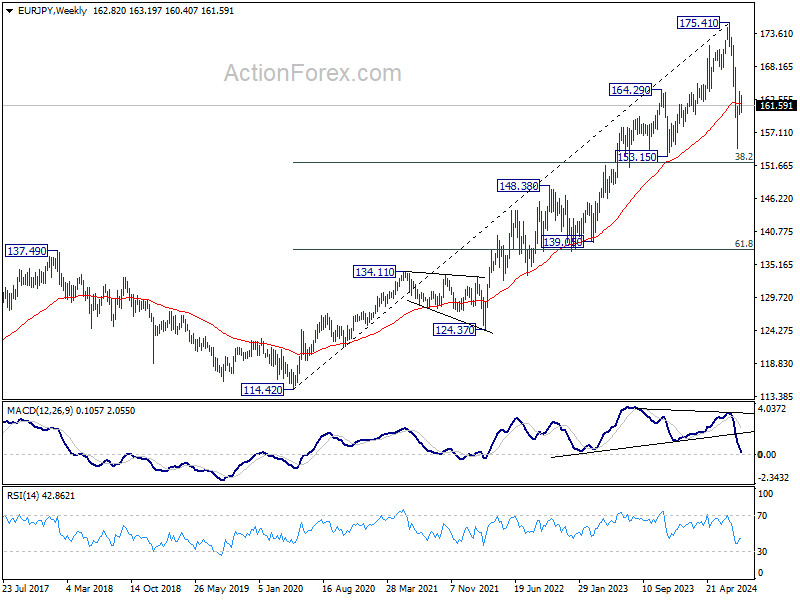Viewport: 800px width, 600px height.
Task: Click the 113.385 price axis value
Action: point(777,396)
